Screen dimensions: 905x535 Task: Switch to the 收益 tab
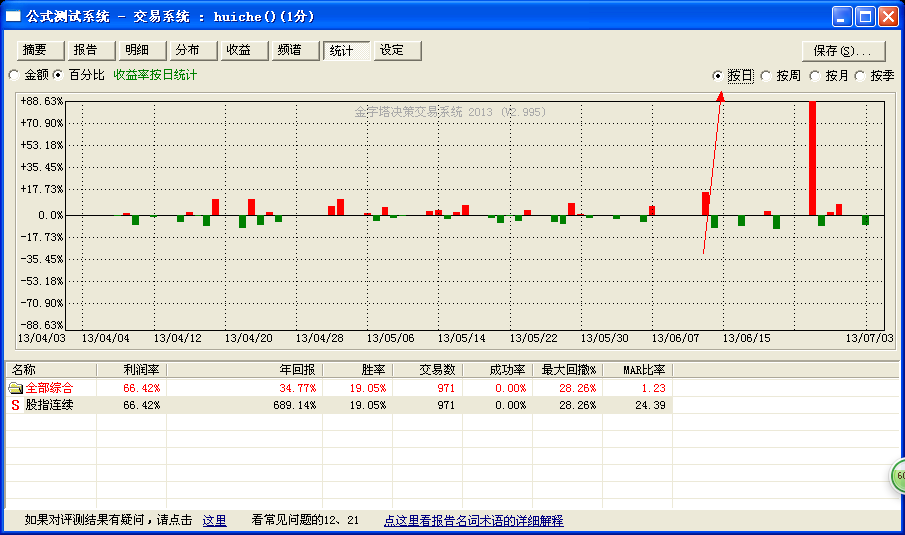[238, 50]
